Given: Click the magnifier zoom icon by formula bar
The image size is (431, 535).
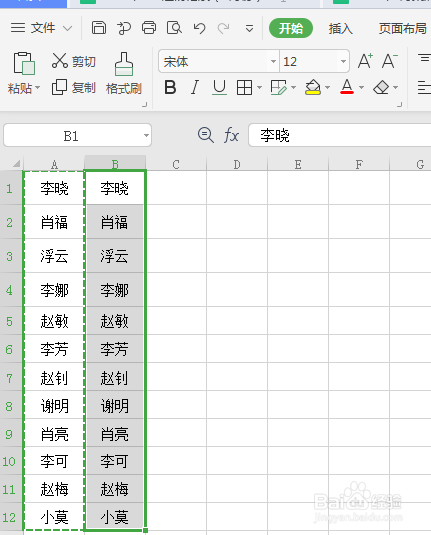Looking at the screenshot, I should (x=206, y=135).
